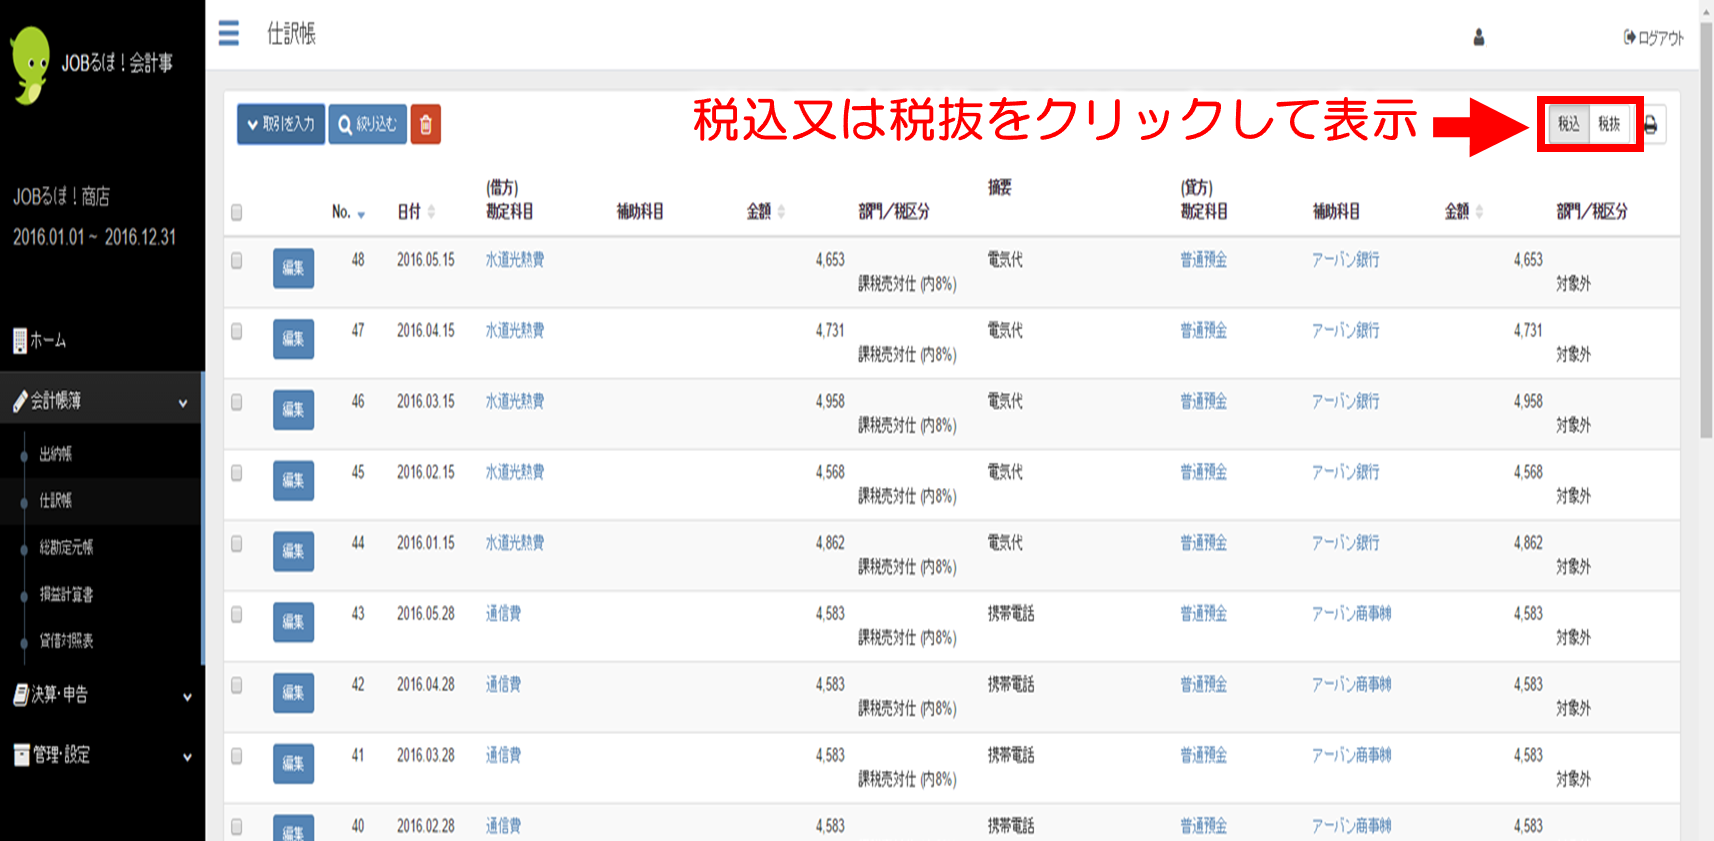1714x841 pixels.
Task: Click 携帯電話 summary in row 43
Action: 1011,614
